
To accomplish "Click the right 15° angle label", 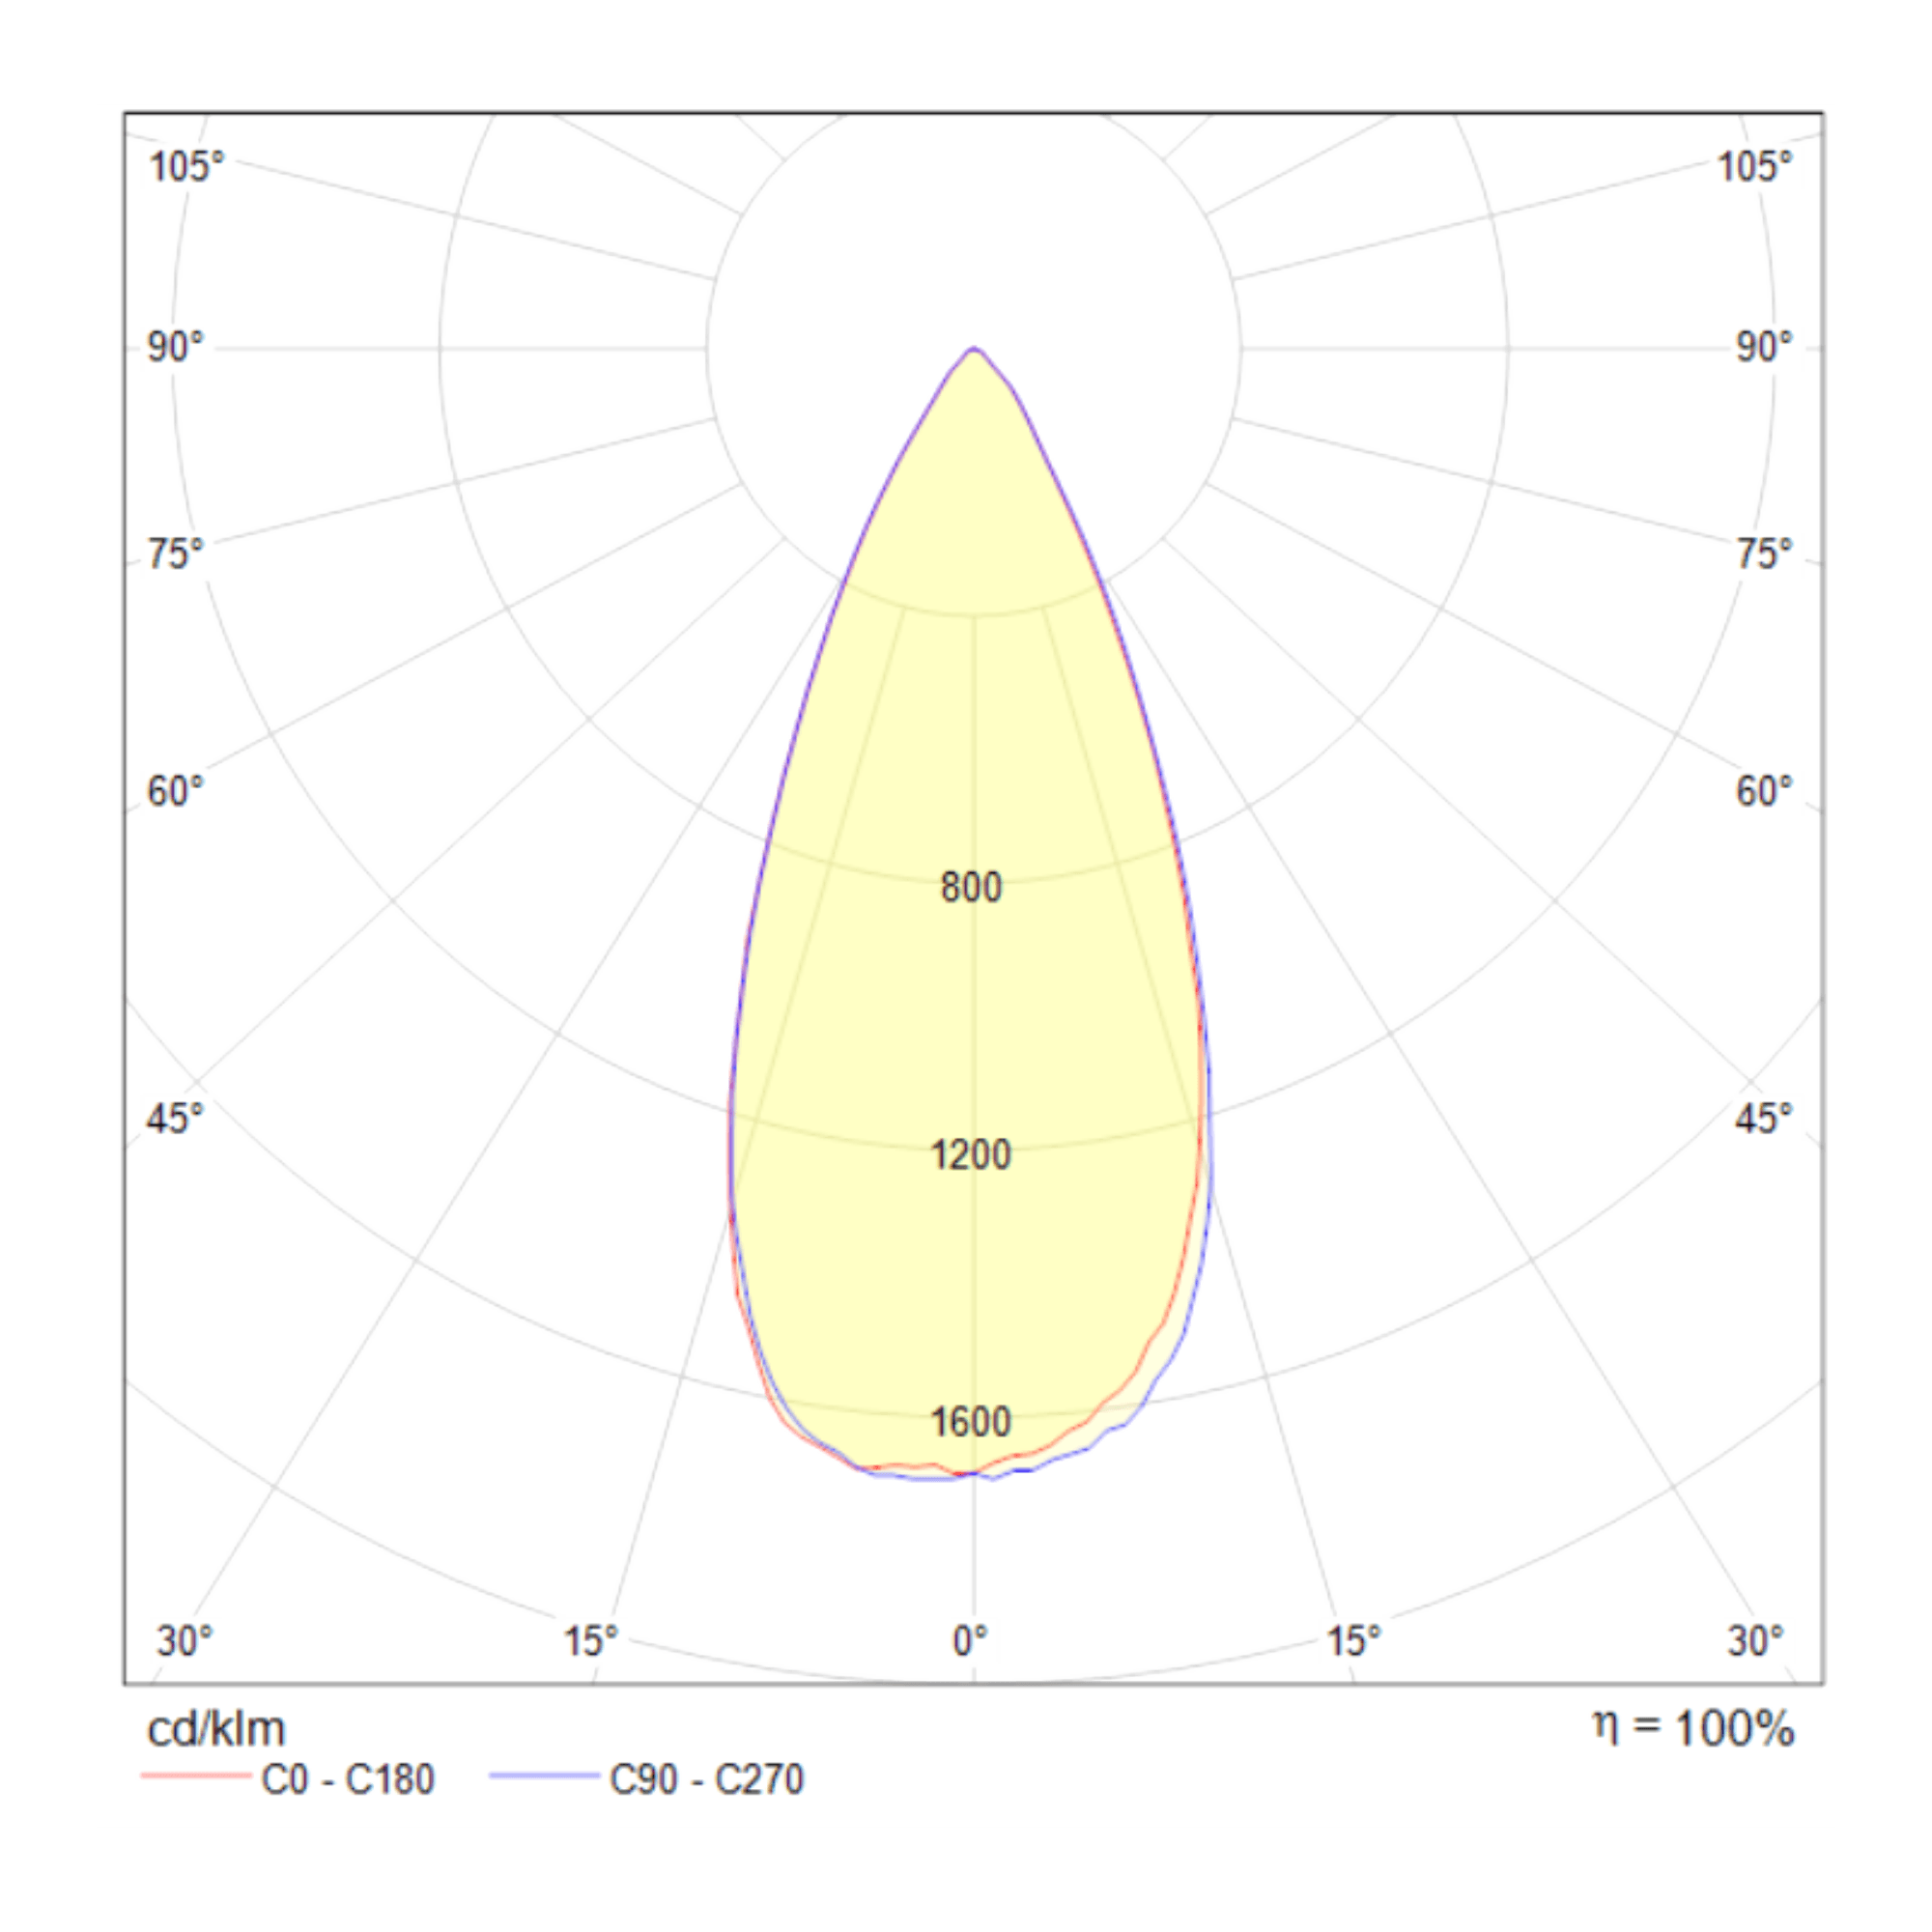I will point(1353,1641).
